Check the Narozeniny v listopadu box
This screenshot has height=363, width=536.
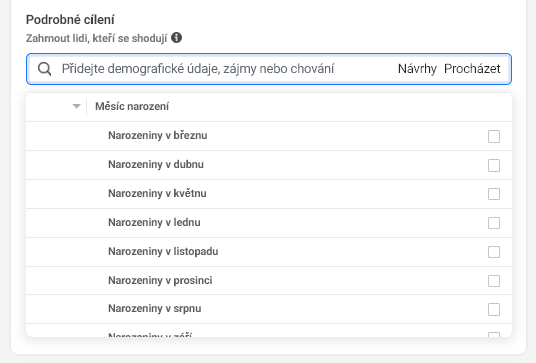494,252
